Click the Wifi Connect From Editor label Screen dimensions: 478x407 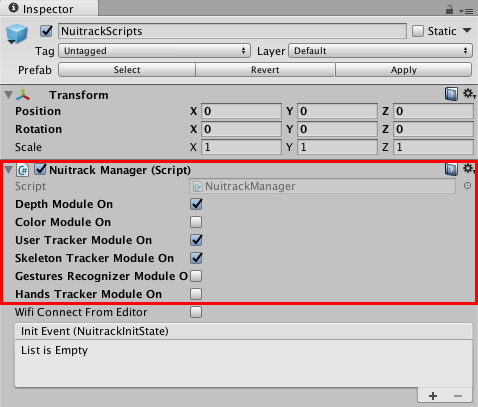point(81,312)
